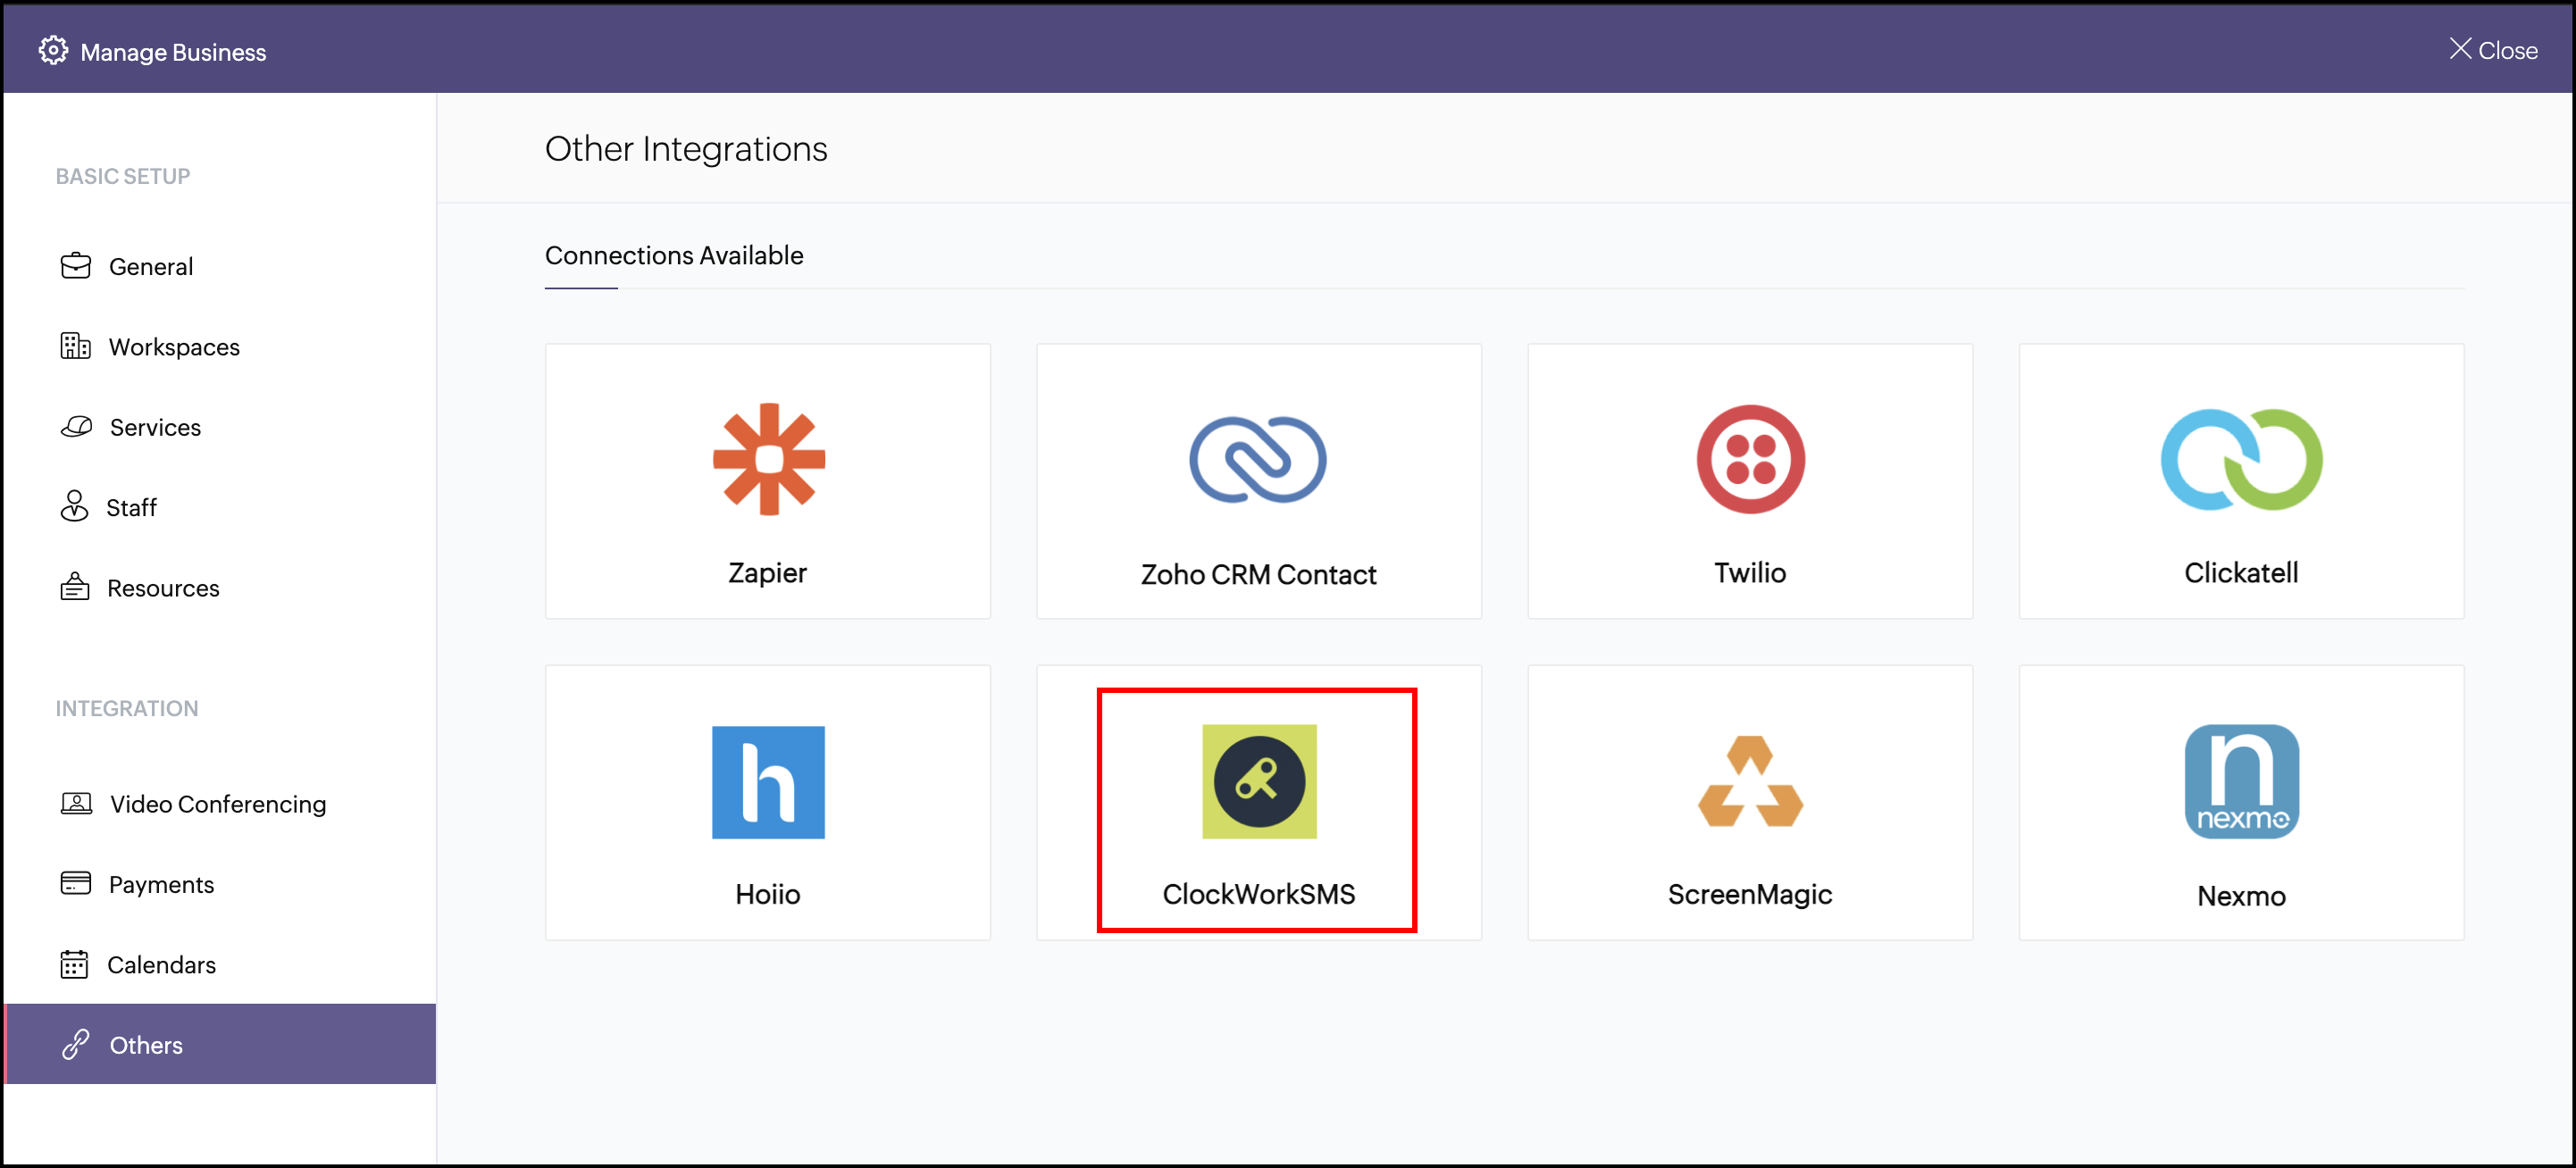Switch to Connections Available tab

(x=673, y=255)
